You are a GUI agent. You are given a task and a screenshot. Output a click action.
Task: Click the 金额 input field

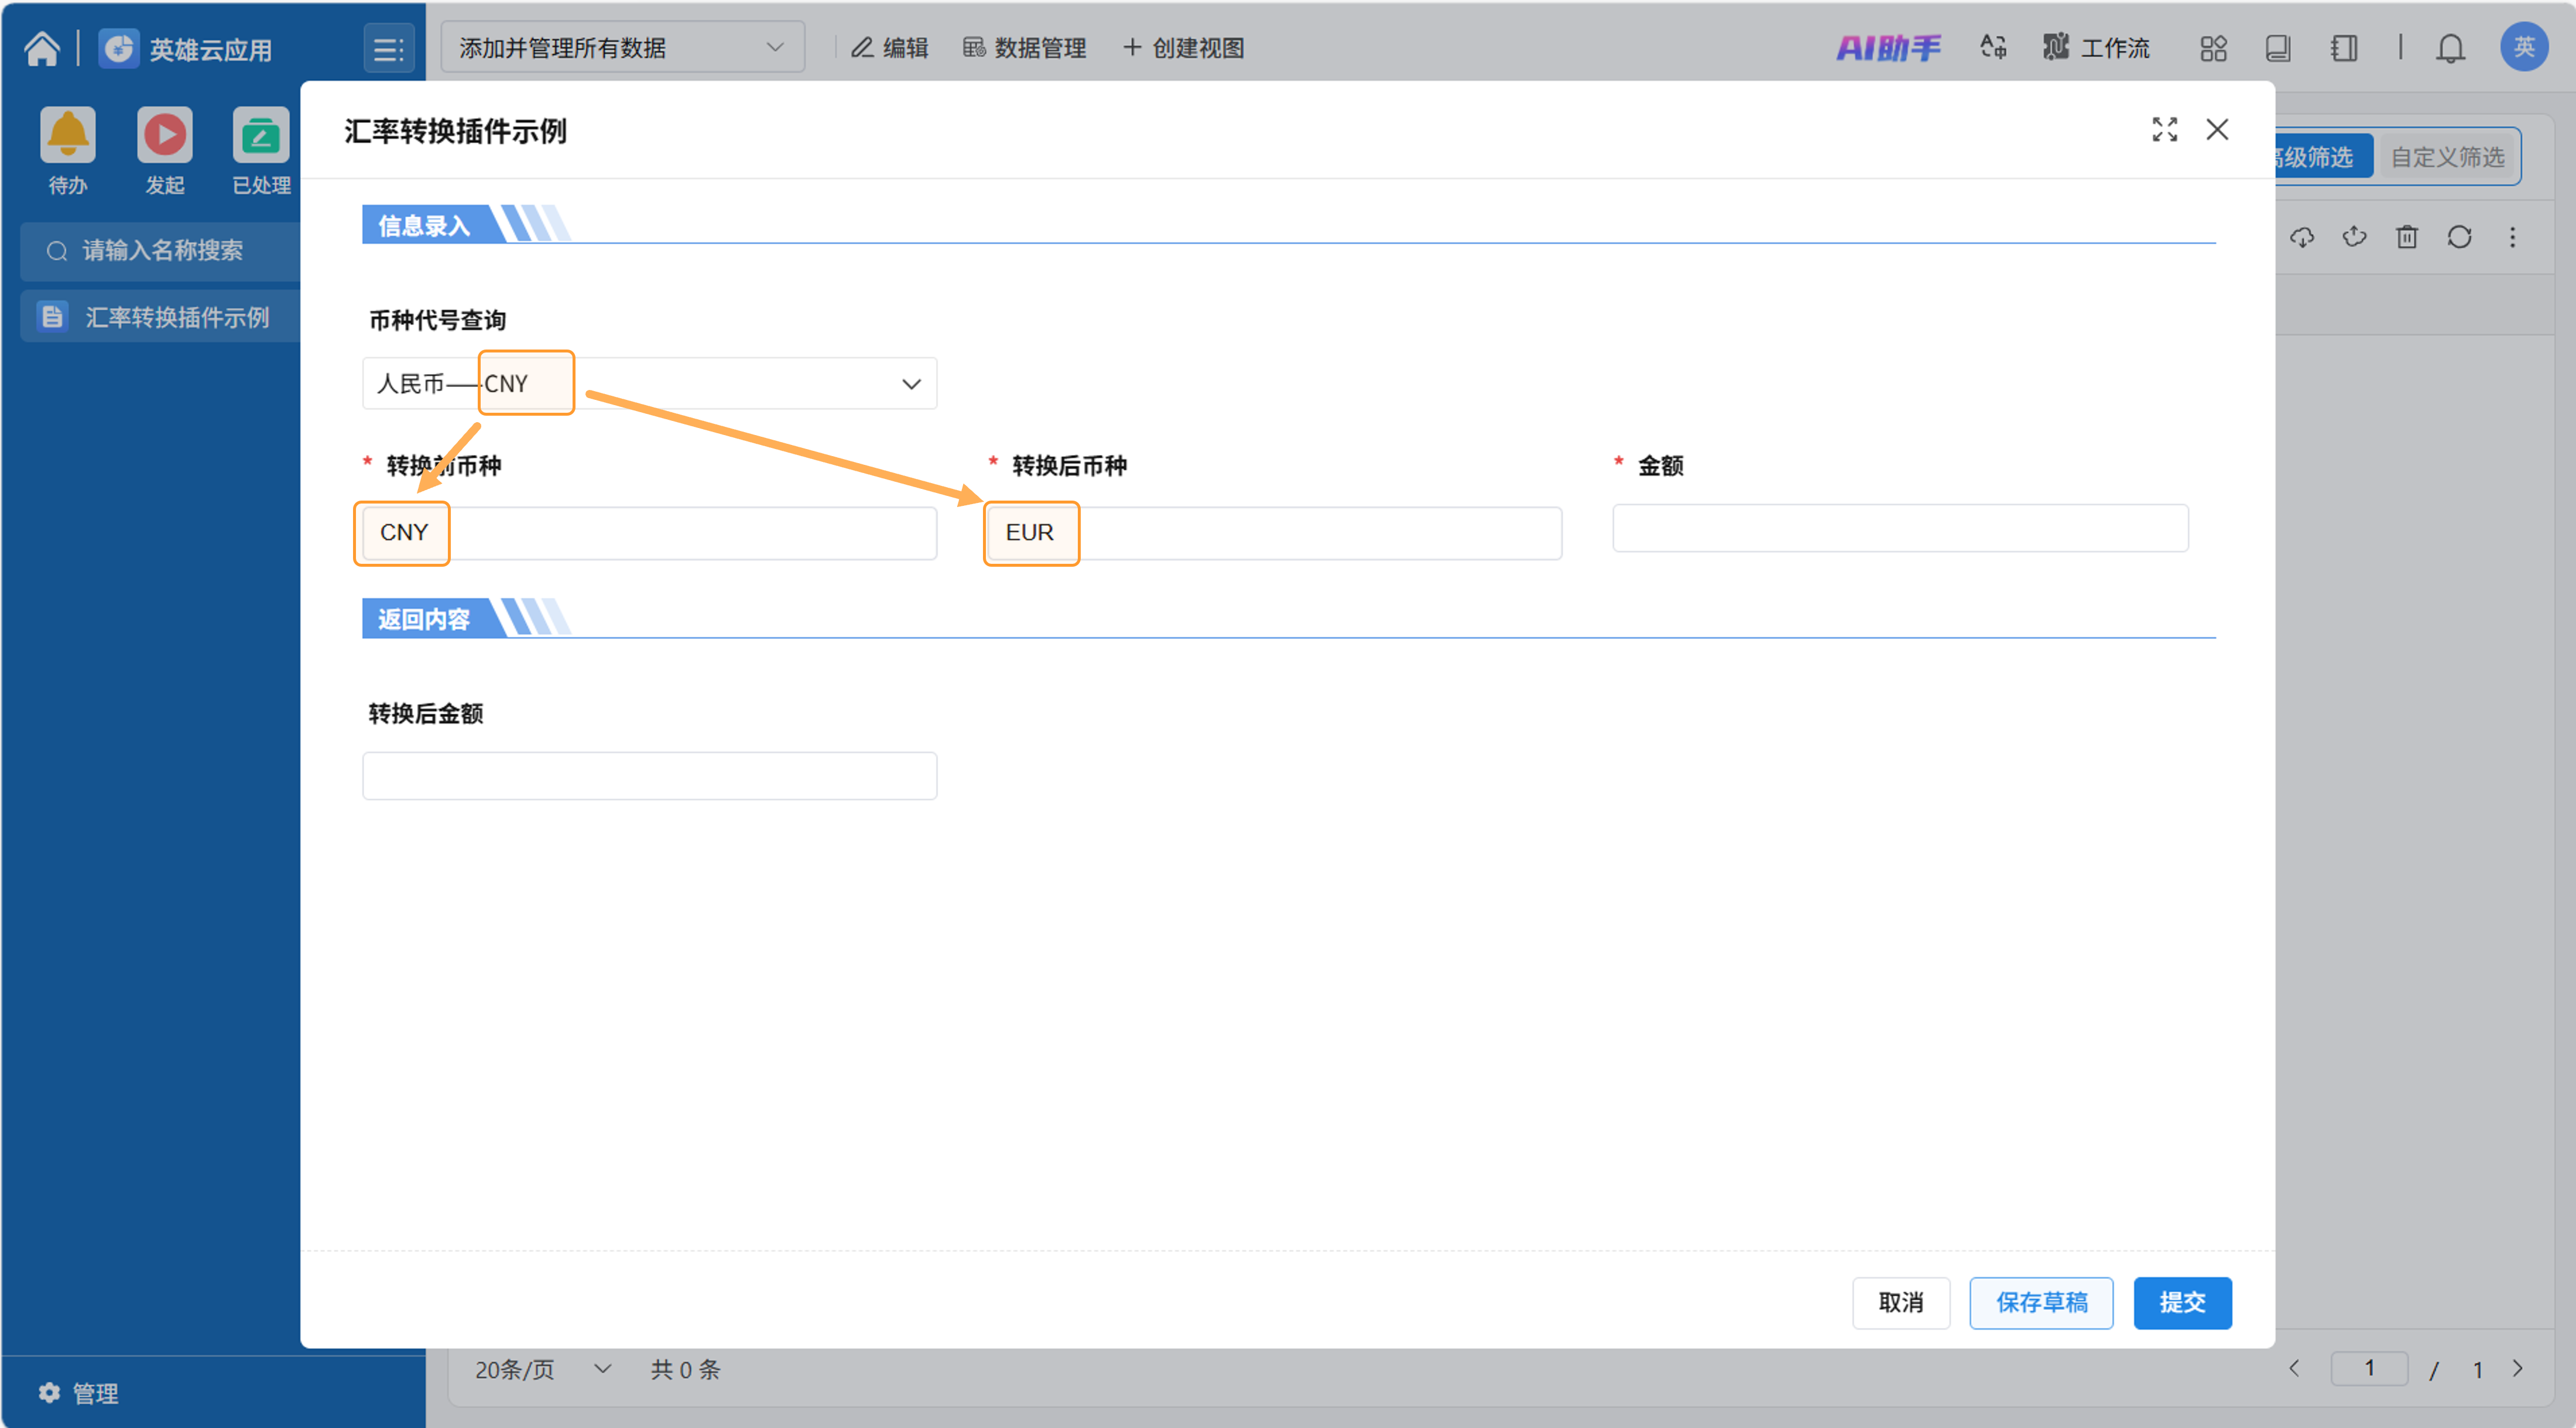click(x=1900, y=528)
